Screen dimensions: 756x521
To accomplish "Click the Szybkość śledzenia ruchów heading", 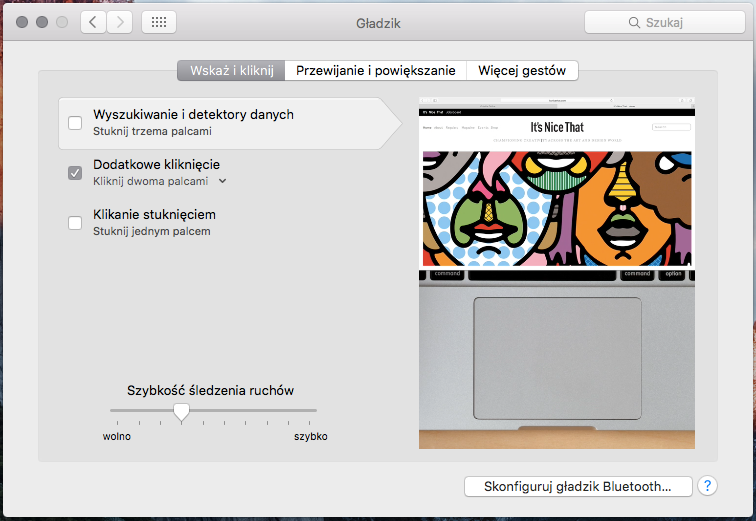I will [210, 390].
